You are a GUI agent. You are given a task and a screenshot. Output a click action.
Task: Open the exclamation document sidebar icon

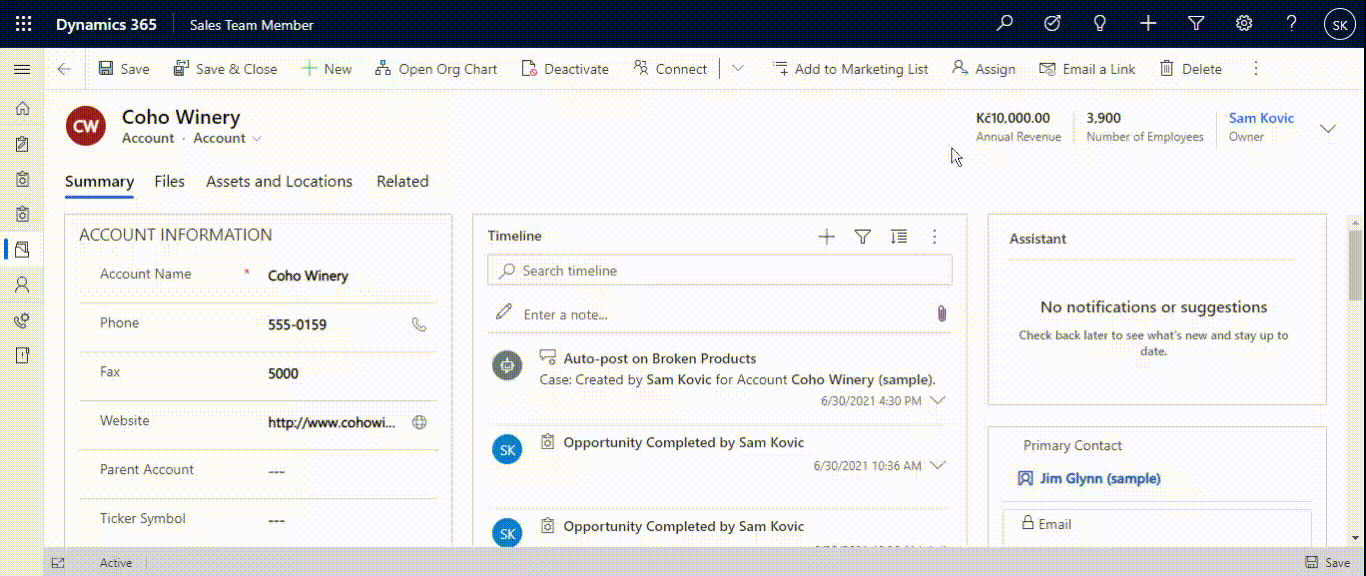[22, 355]
